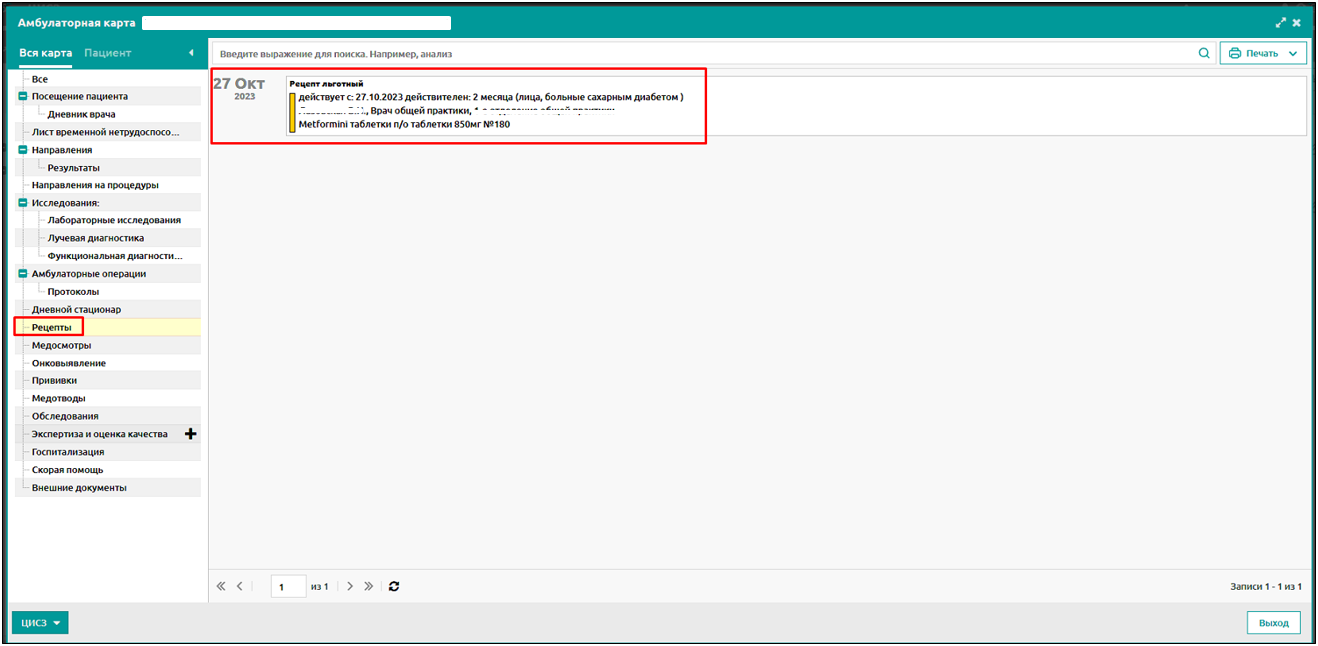Click the yellow status marker on recipe
This screenshot has height=646, width=1318.
pyautogui.click(x=293, y=112)
